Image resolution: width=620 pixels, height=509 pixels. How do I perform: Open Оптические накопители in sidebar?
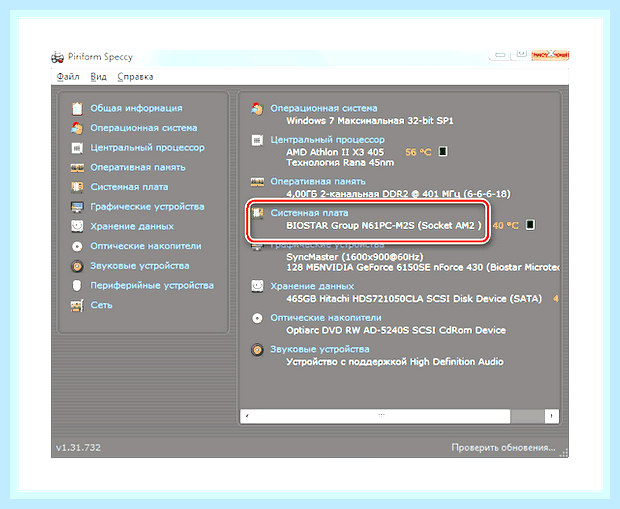(x=146, y=246)
